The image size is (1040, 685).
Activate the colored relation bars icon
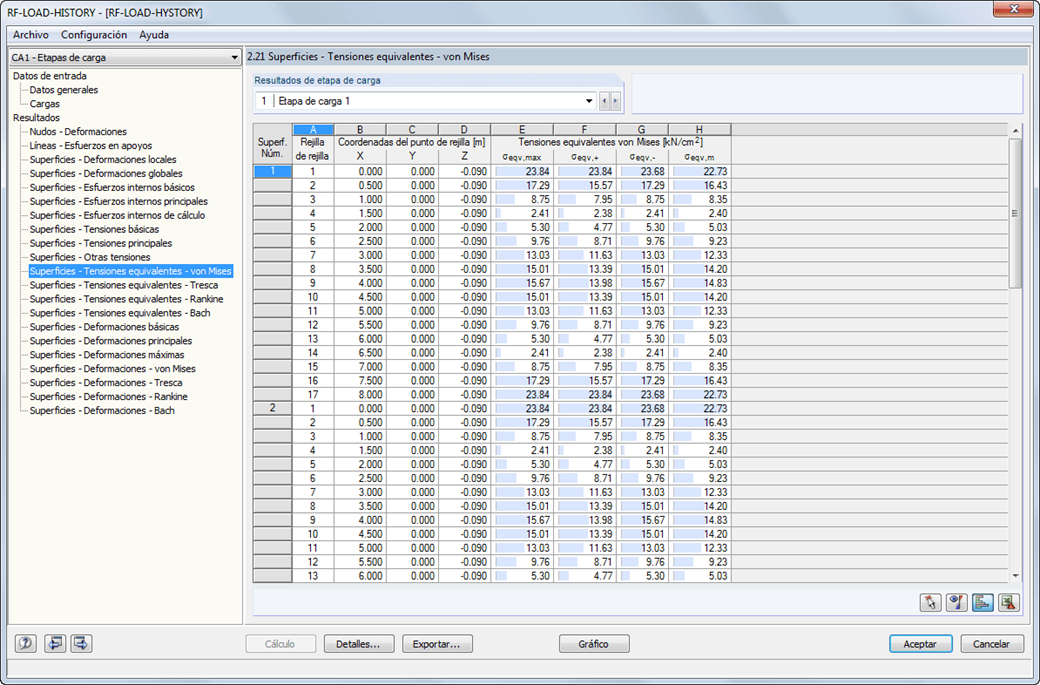coord(983,602)
